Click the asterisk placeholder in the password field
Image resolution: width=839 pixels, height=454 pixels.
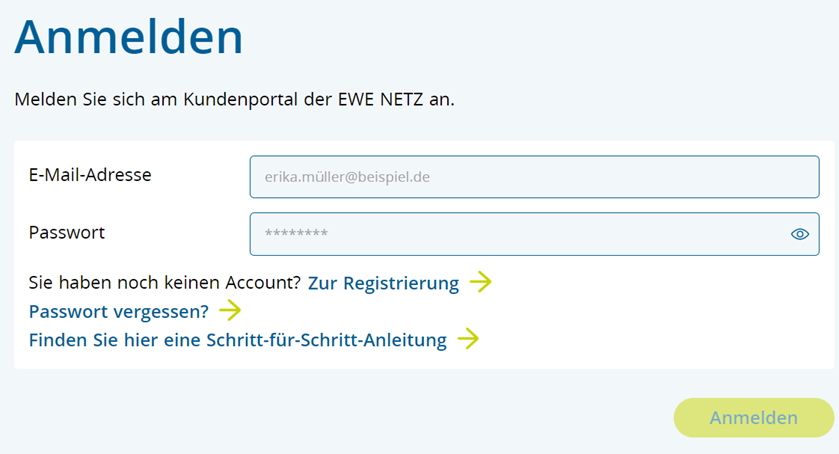click(x=296, y=233)
